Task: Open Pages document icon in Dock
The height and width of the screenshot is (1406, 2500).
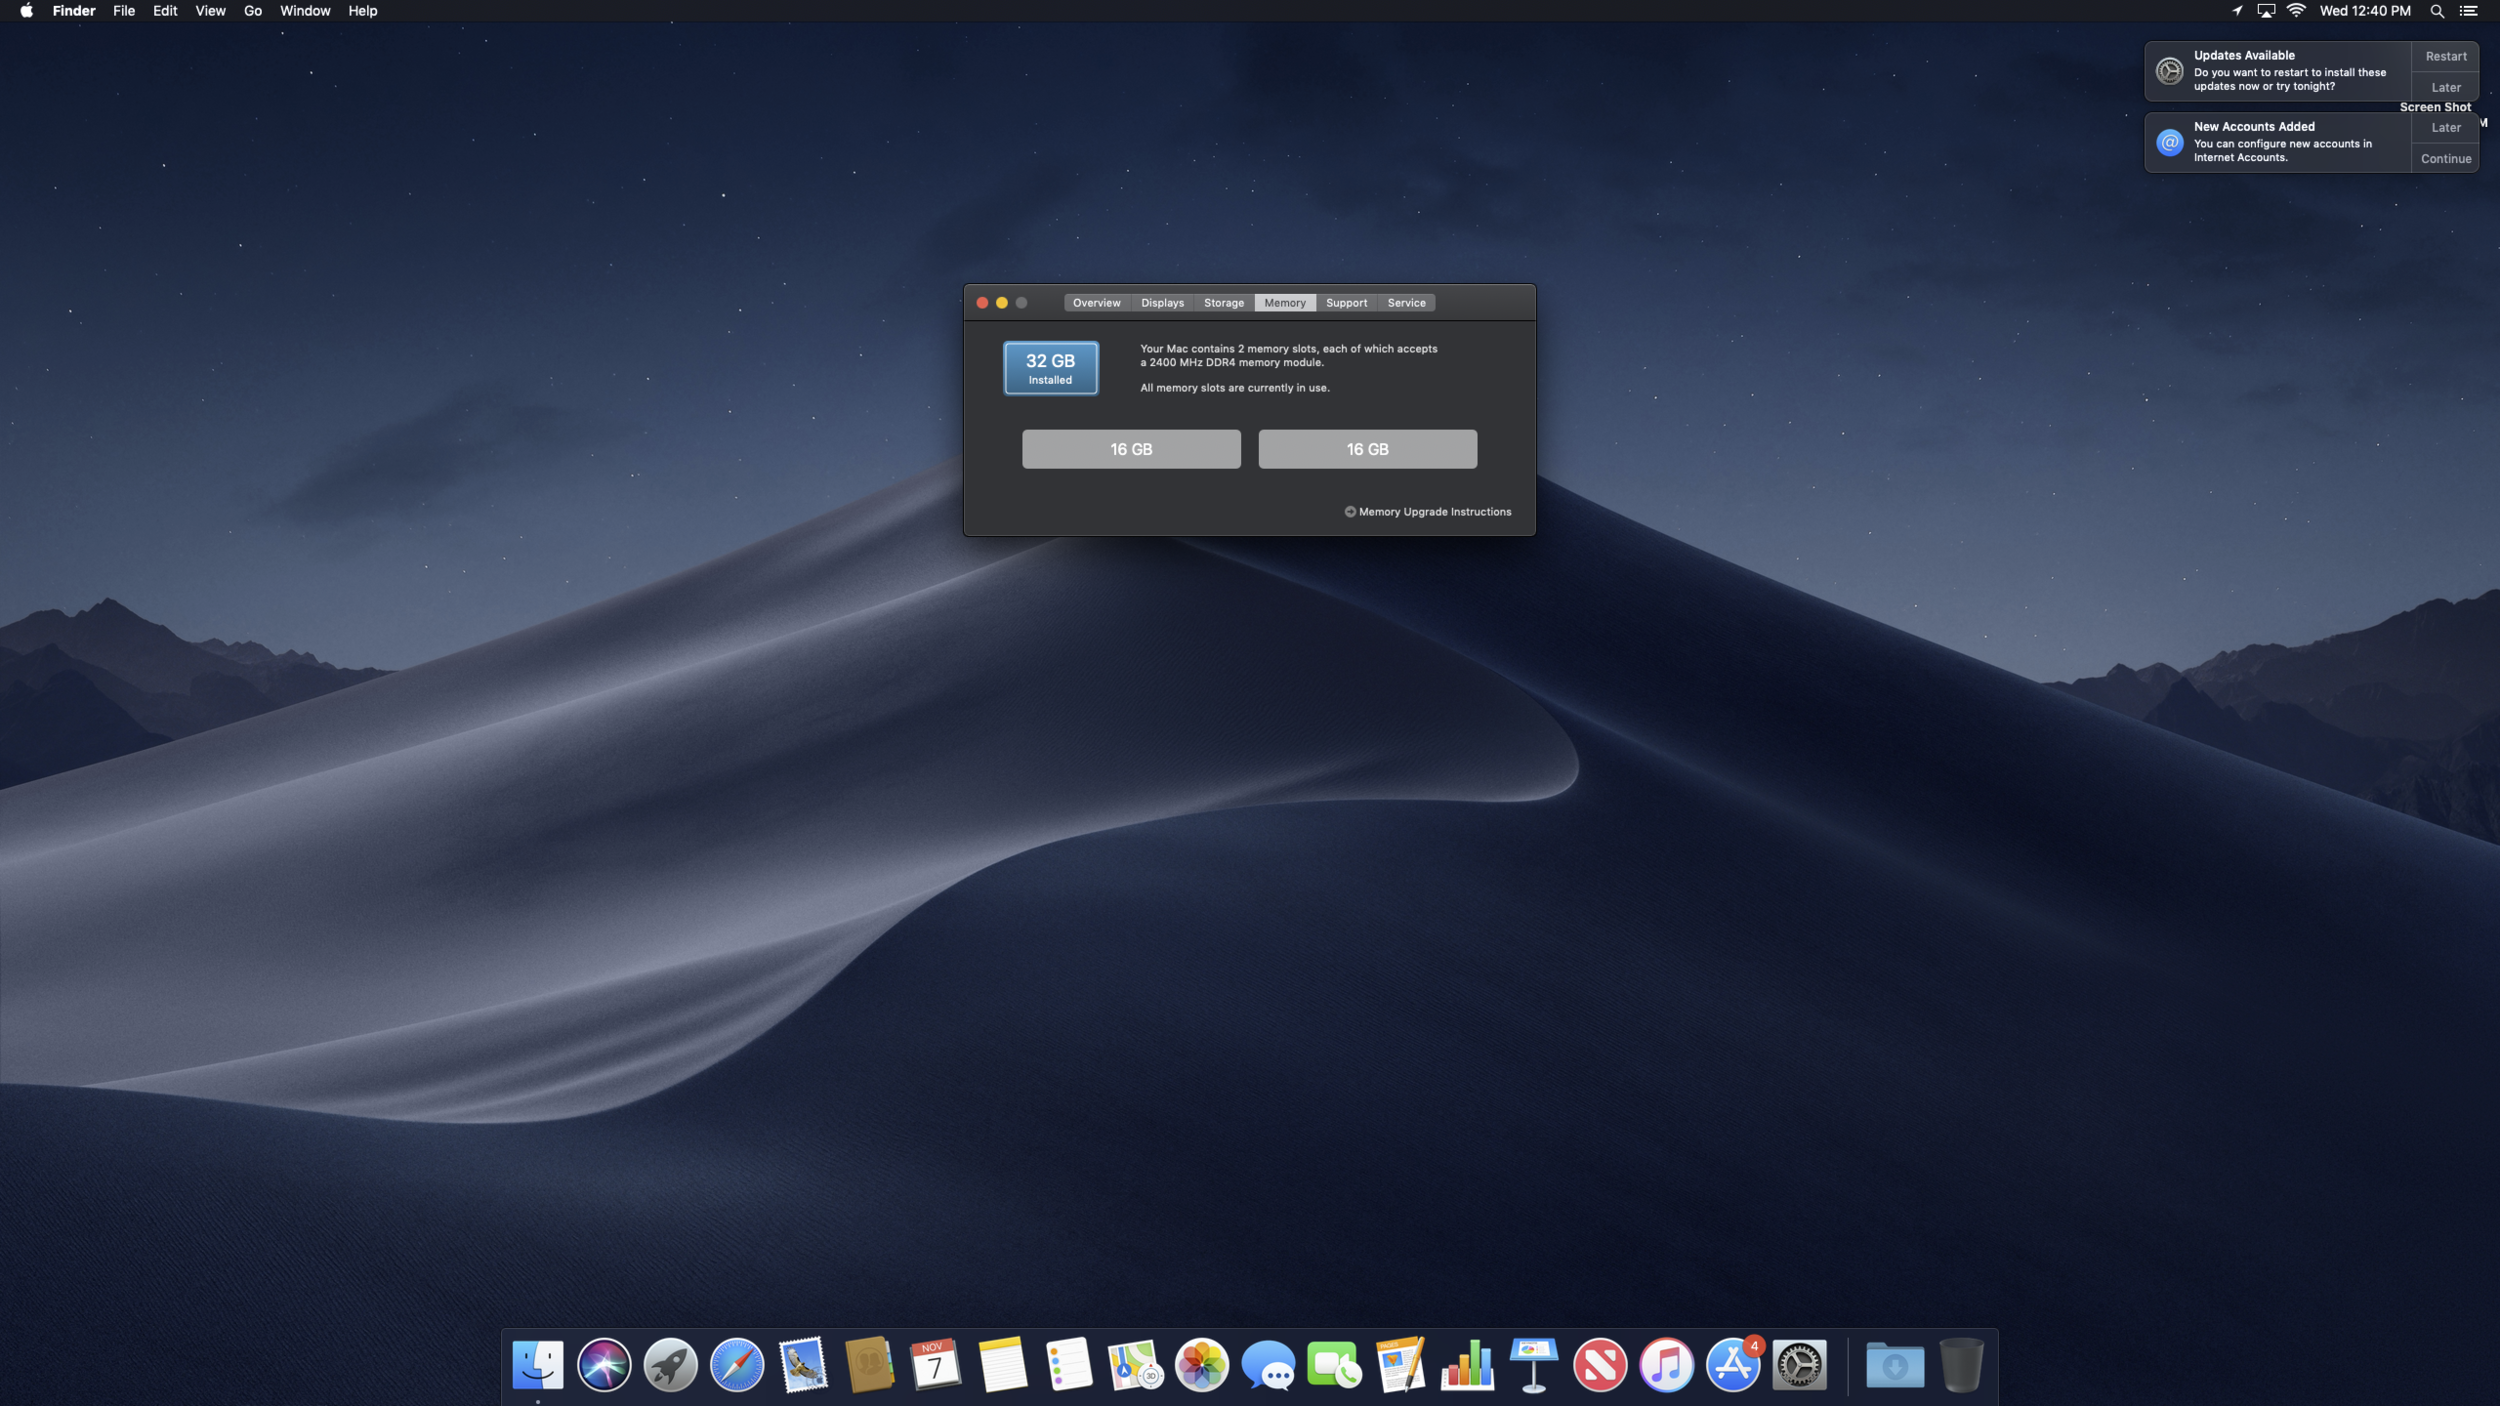Action: (x=1400, y=1365)
